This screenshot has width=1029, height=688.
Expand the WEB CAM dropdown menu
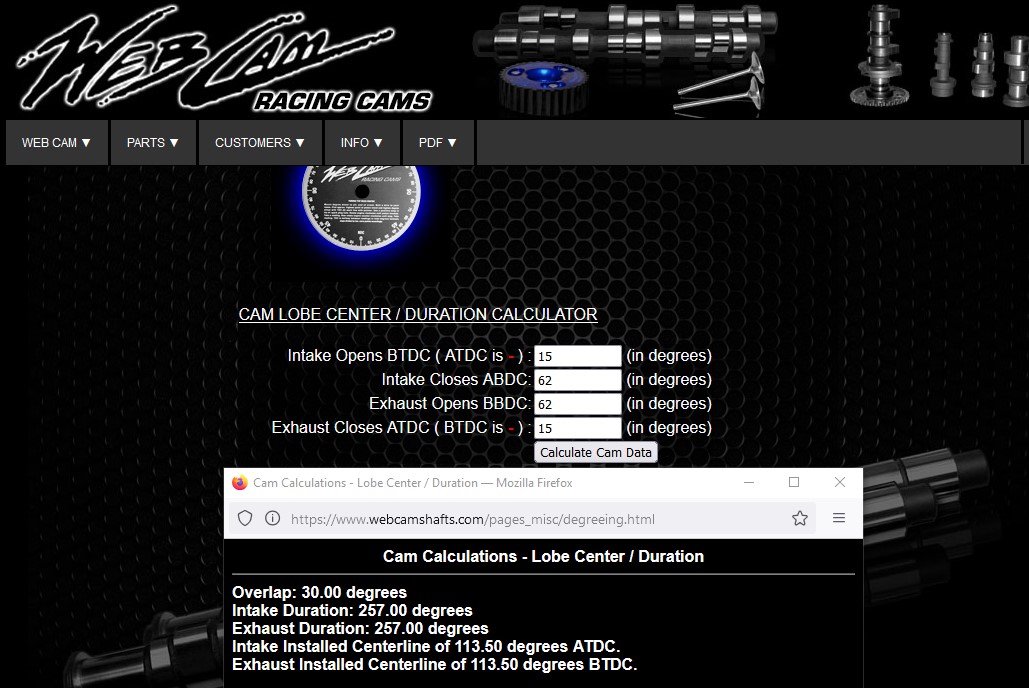pos(57,143)
